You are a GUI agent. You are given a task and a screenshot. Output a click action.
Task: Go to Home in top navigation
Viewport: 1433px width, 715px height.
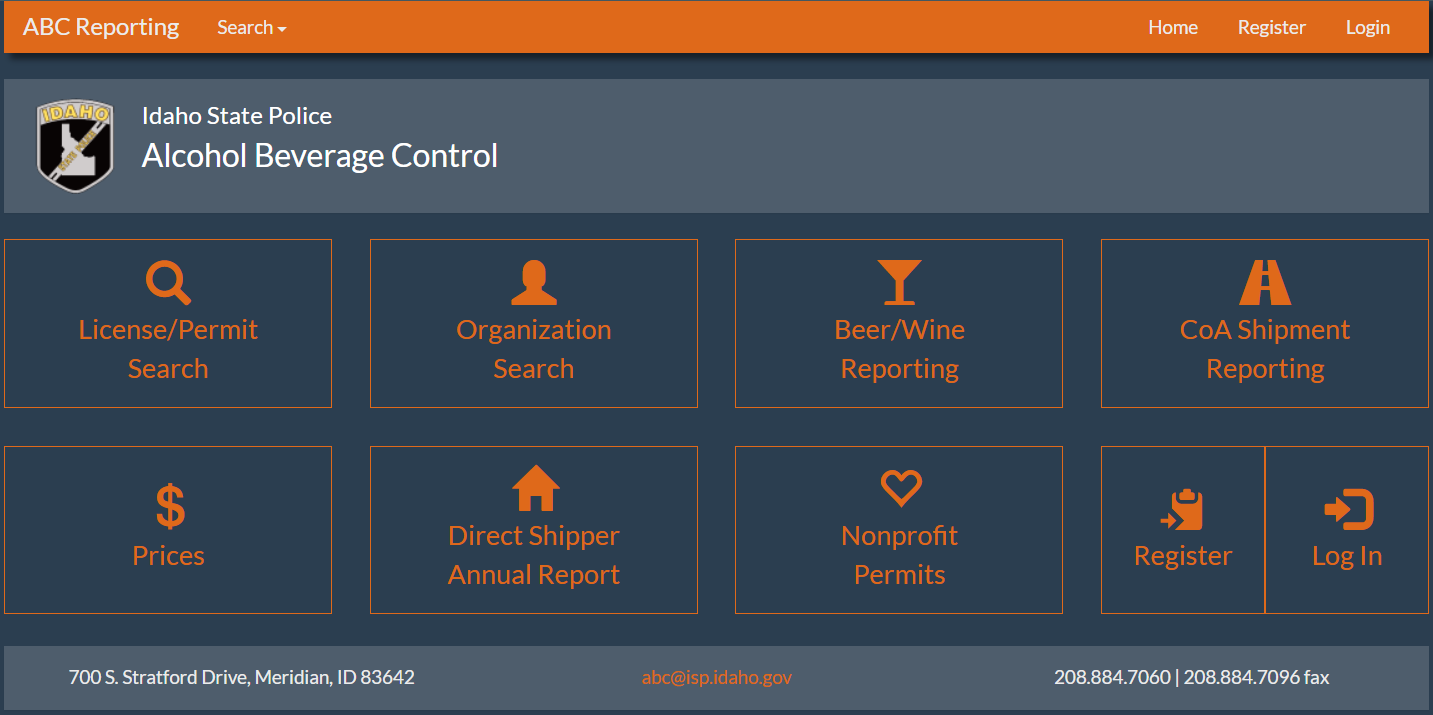click(x=1172, y=28)
